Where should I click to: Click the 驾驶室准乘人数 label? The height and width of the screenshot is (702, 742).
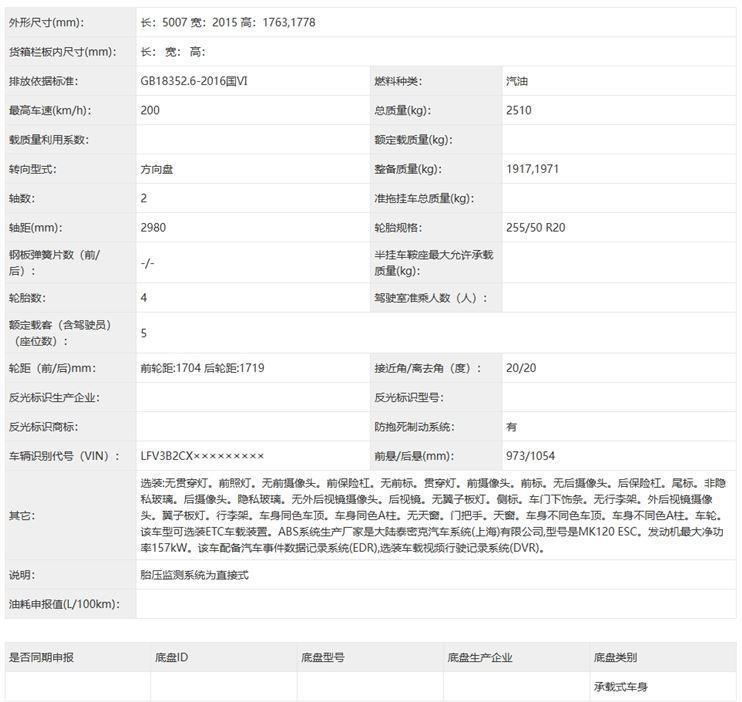(431, 298)
